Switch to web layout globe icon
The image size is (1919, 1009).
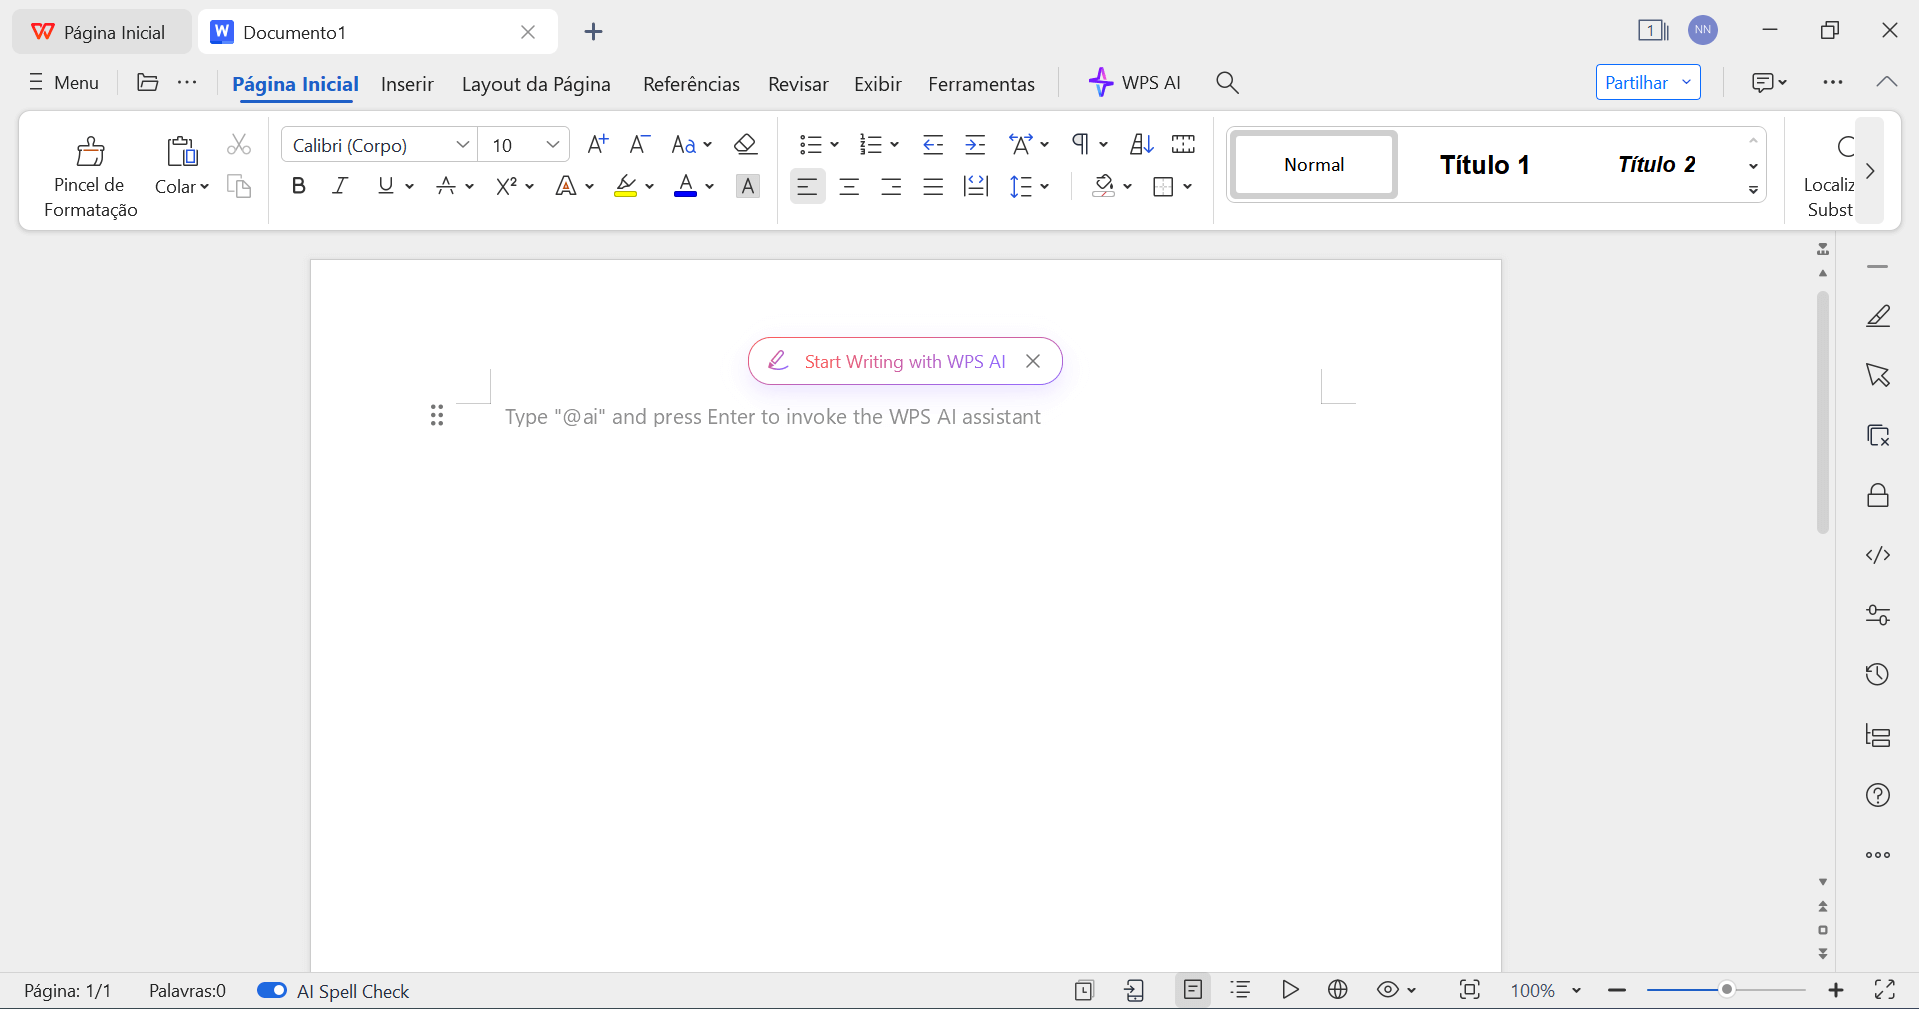click(1338, 990)
